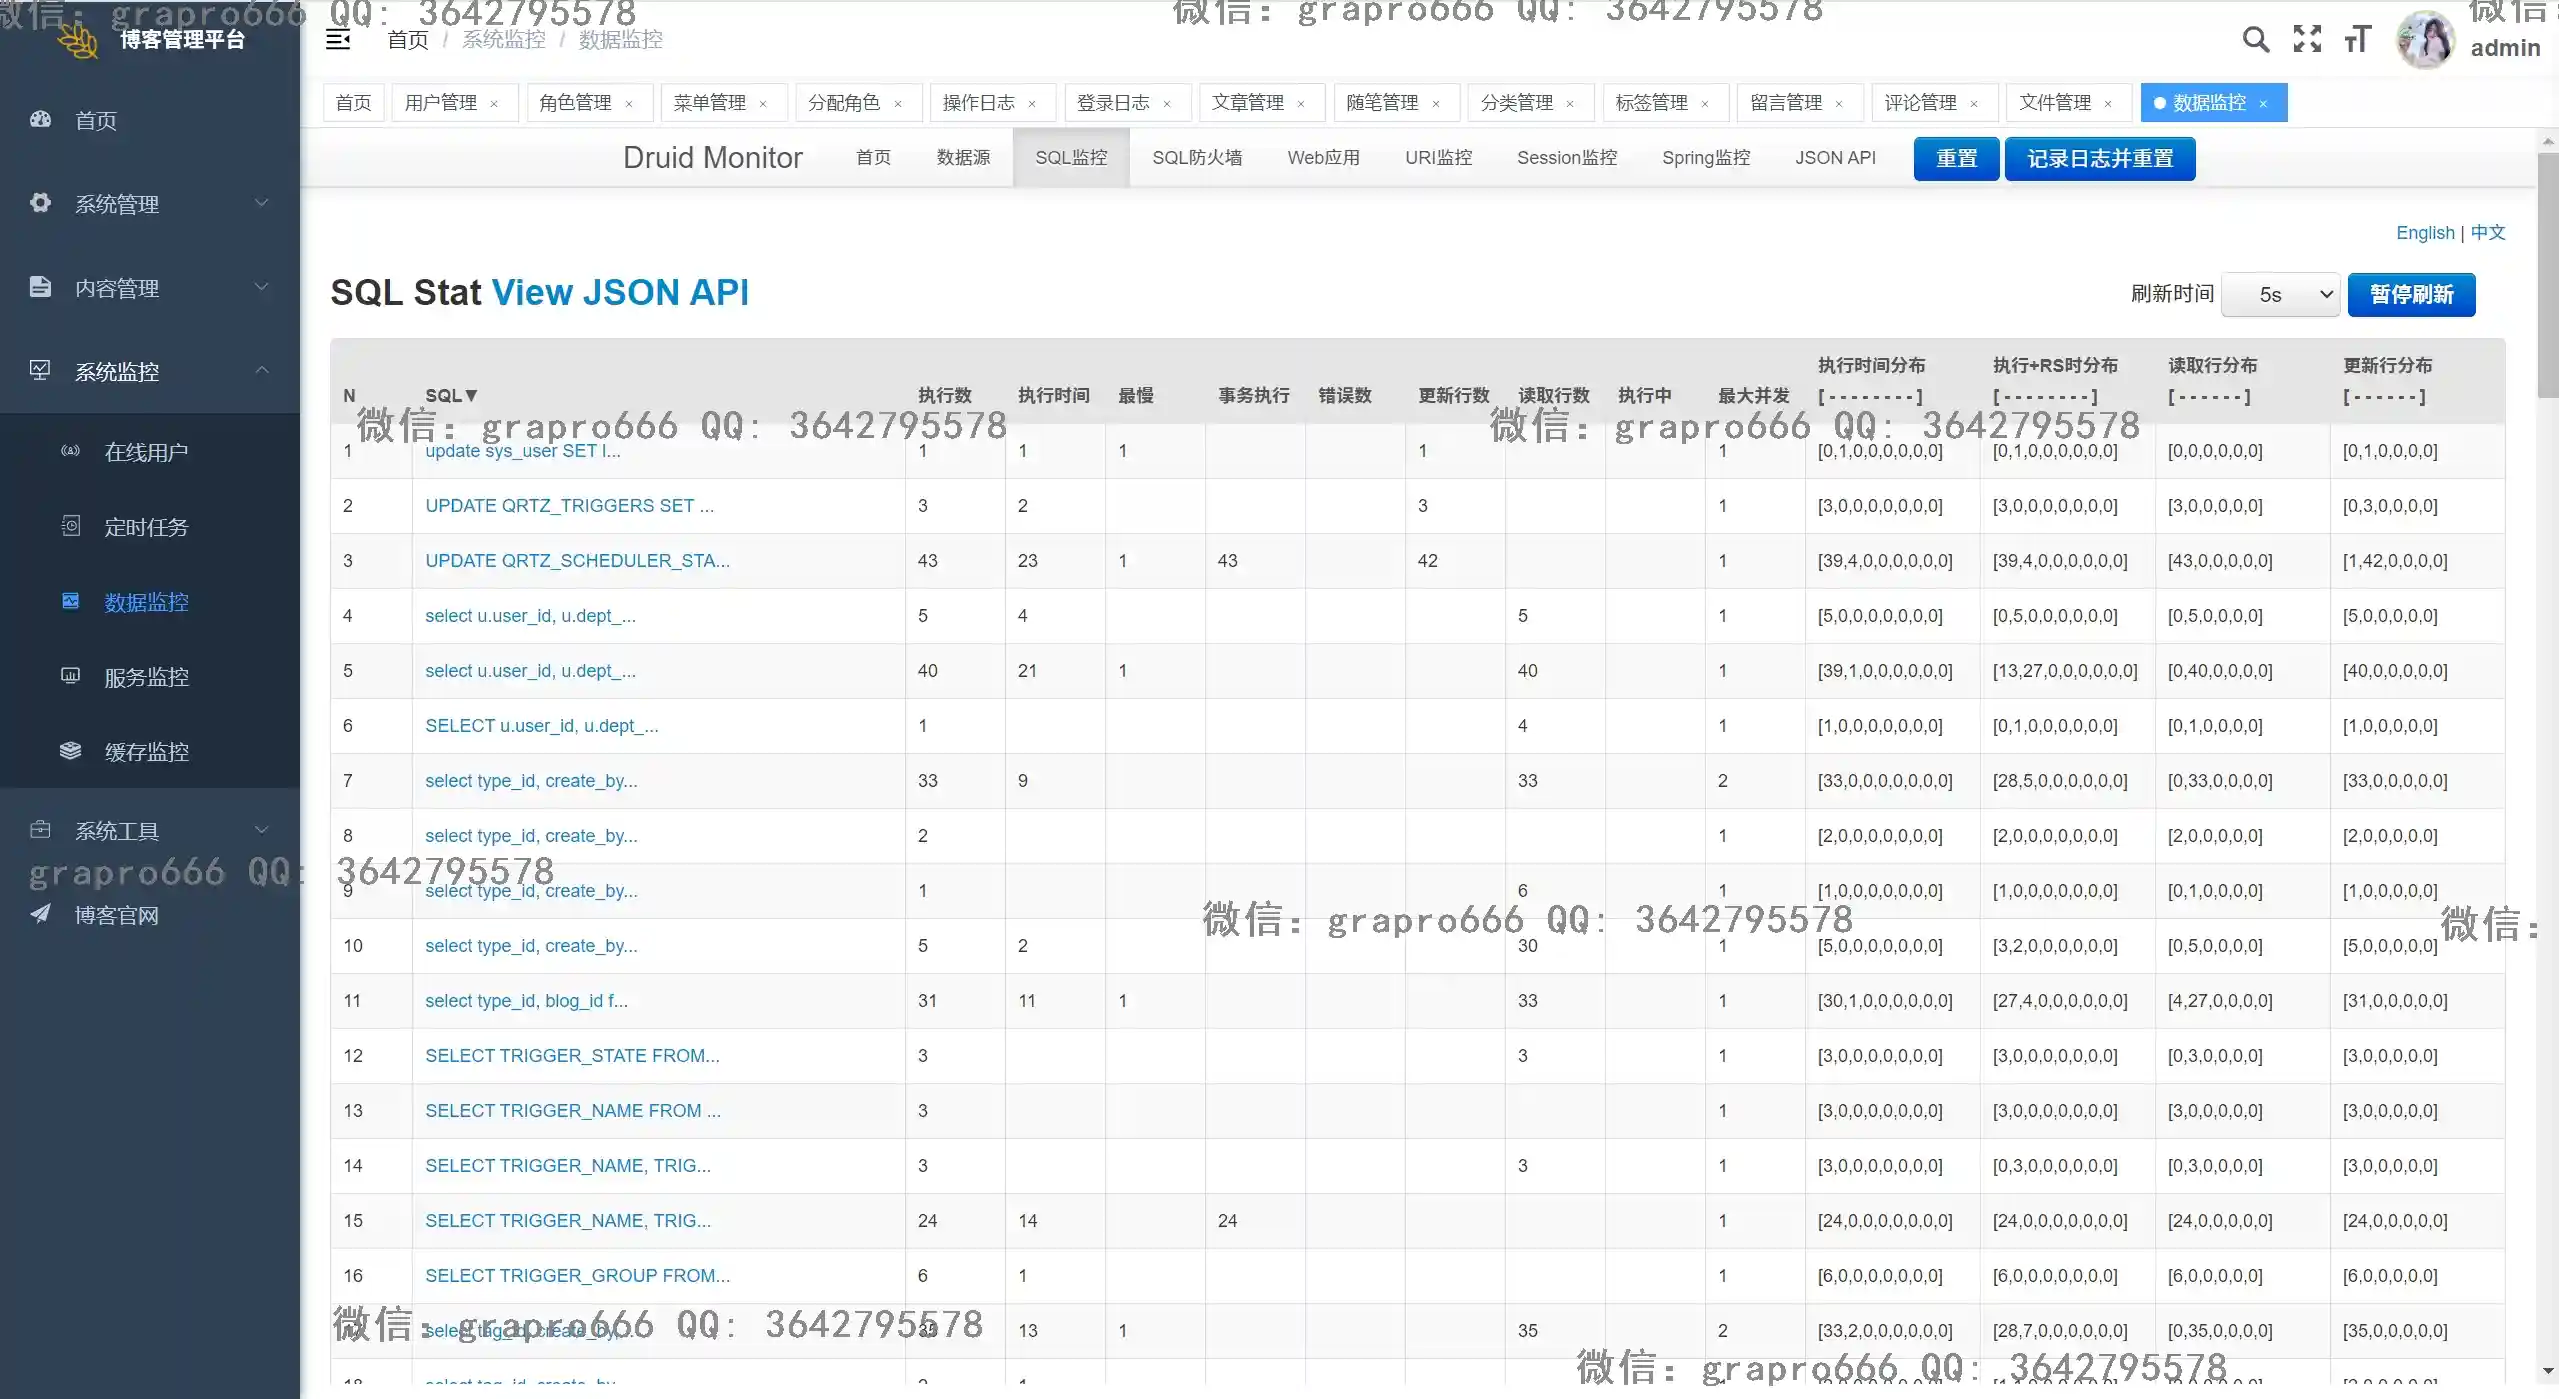Switch to the 文章管理 tab

point(1247,103)
